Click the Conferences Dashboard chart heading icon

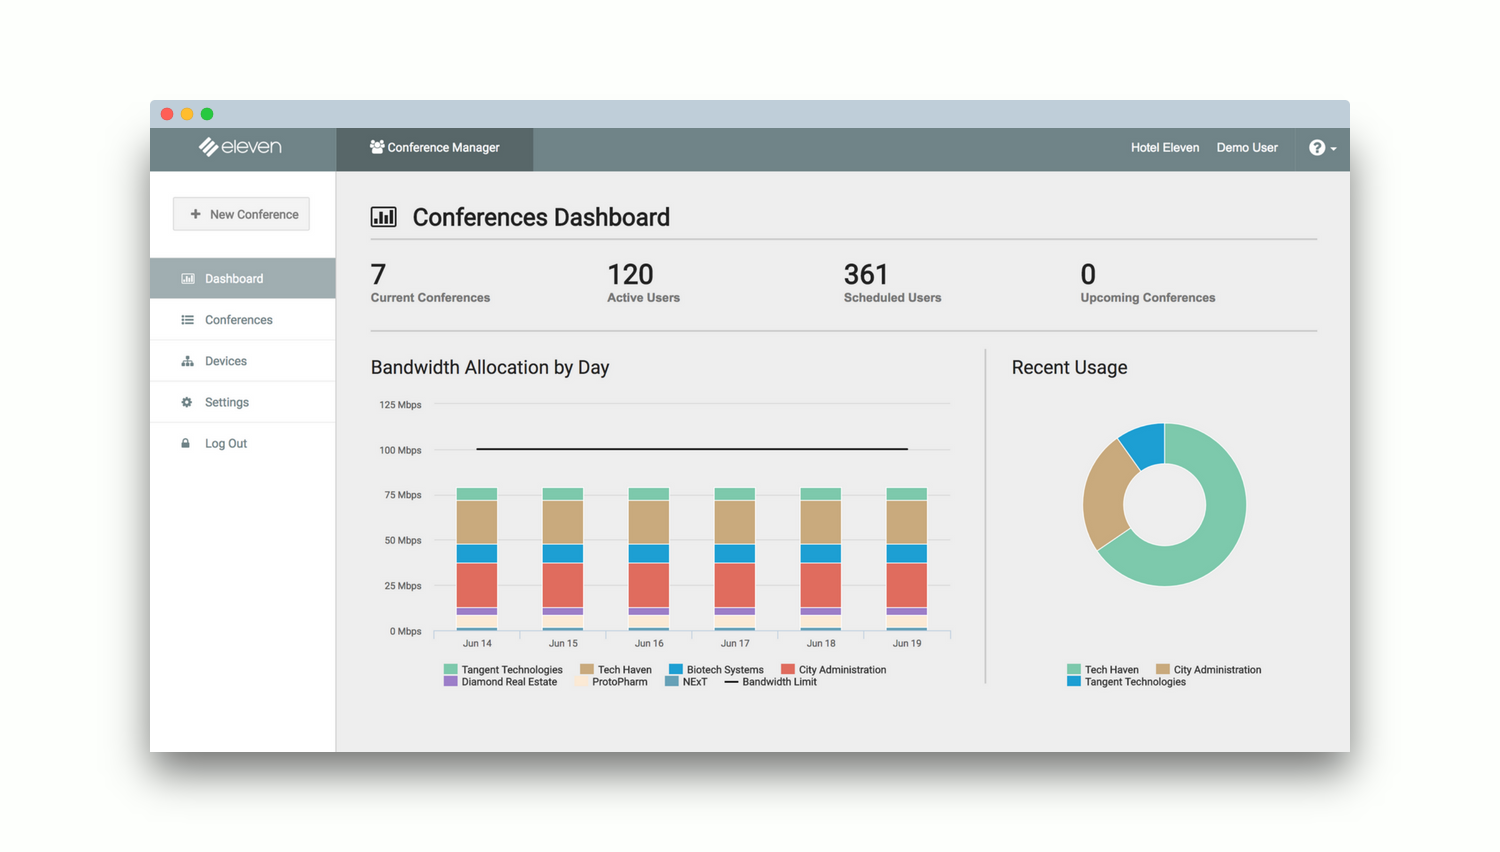tap(384, 217)
